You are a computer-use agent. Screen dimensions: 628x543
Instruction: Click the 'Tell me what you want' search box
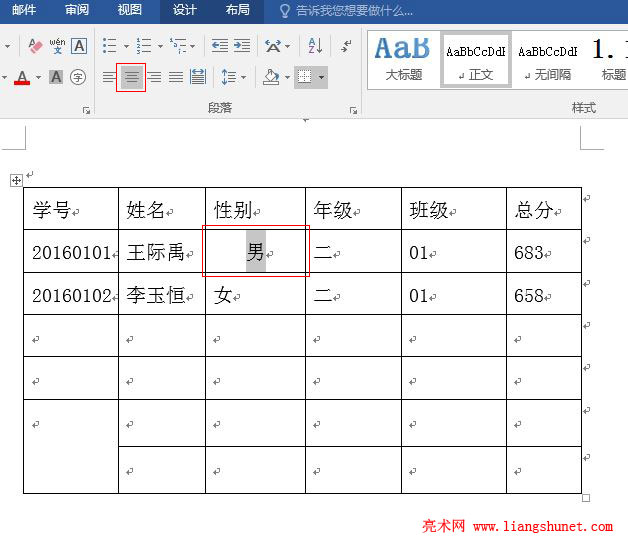click(355, 10)
